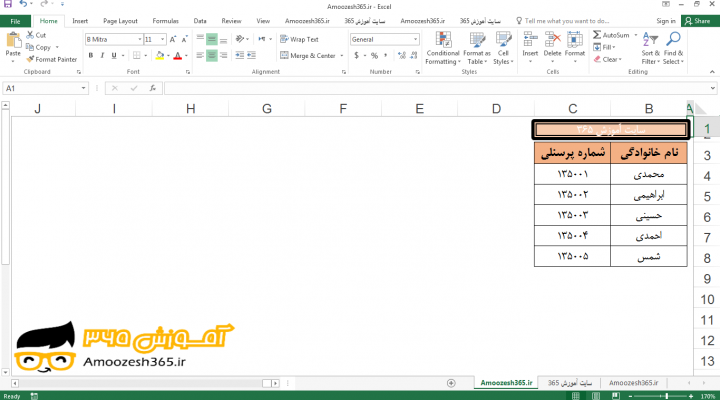Screen dimensions: 720x400
Task: Click the Delete cells icon
Action: coord(552,39)
